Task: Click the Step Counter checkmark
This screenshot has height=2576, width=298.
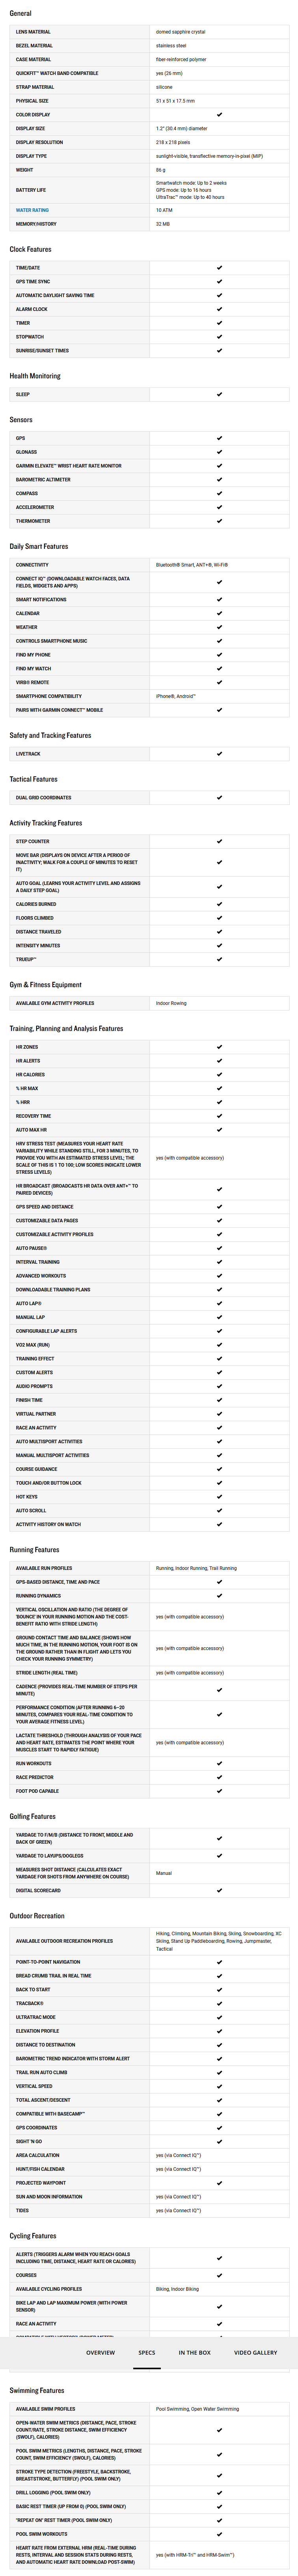Action: (219, 841)
